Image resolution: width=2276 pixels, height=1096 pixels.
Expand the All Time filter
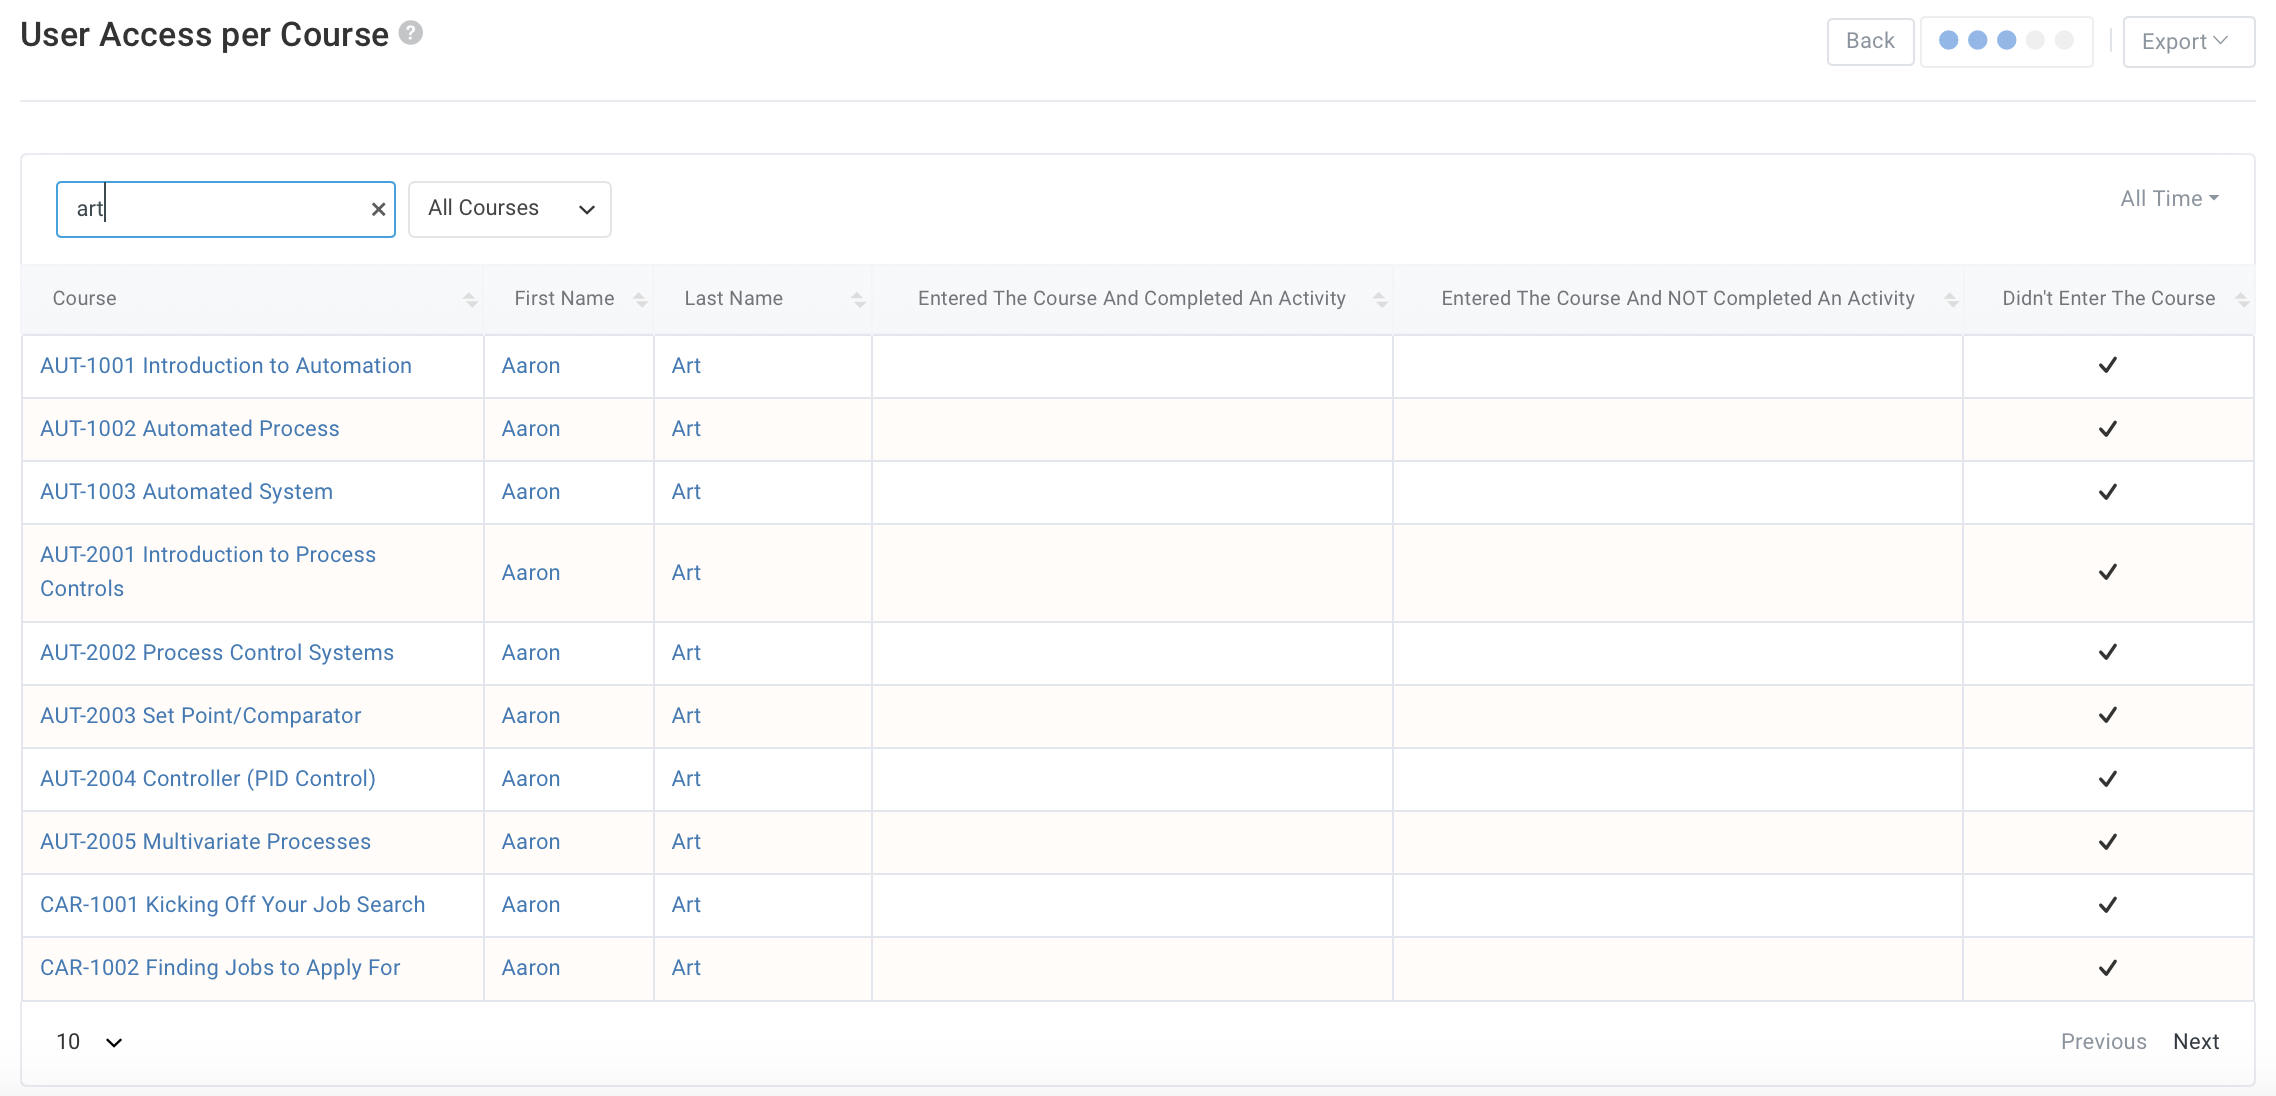2169,199
